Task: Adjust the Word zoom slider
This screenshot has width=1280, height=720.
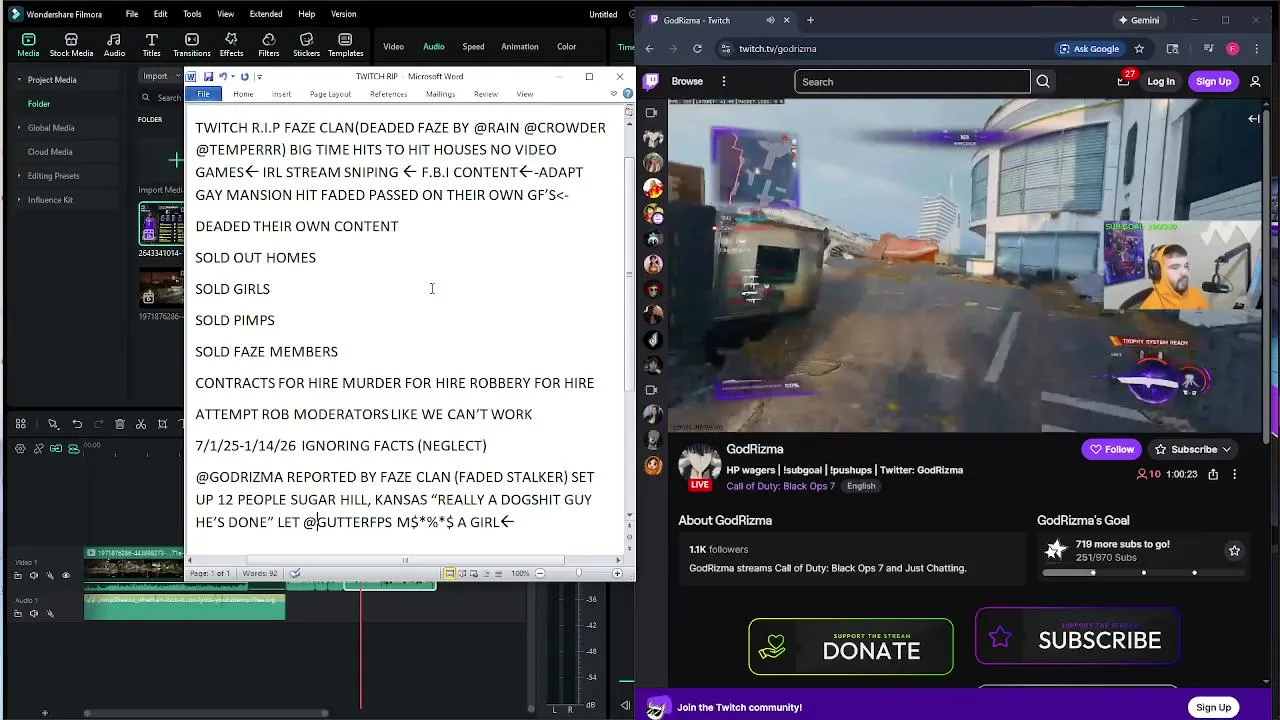Action: [578, 573]
